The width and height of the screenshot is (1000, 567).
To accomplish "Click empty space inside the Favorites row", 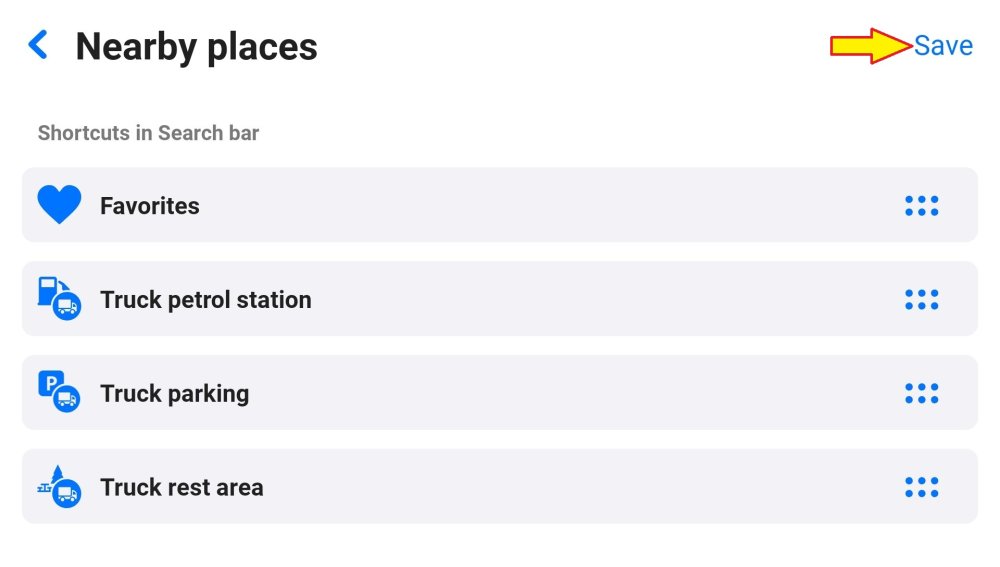I will click(550, 206).
